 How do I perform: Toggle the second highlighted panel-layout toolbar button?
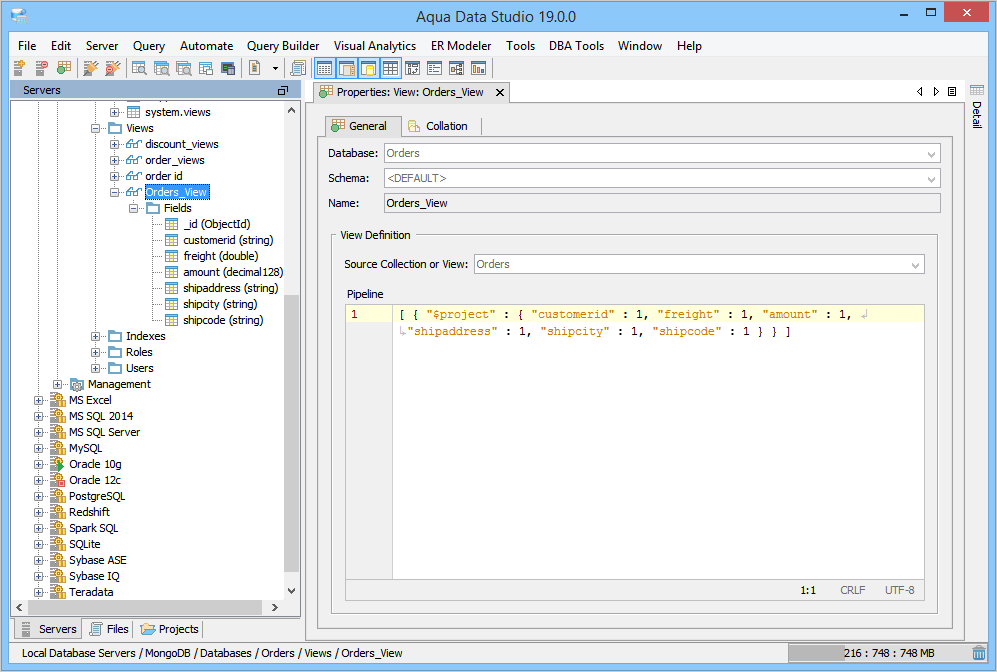tap(346, 68)
